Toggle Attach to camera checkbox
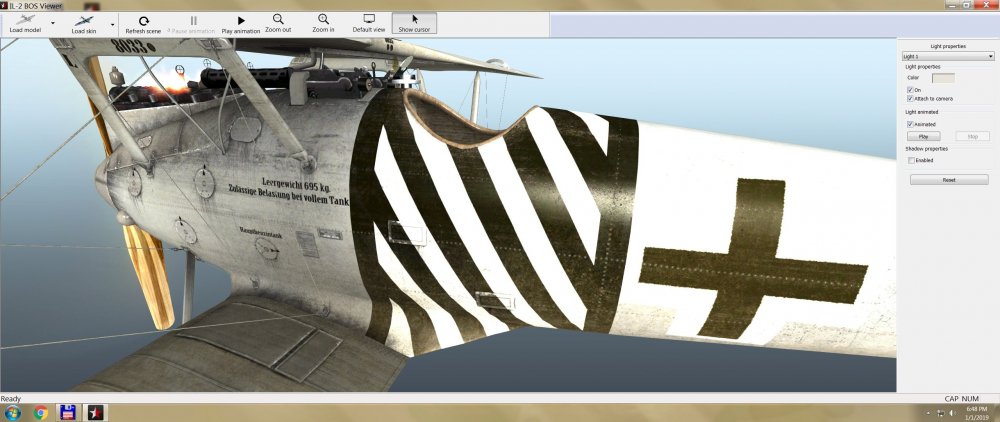 point(911,99)
